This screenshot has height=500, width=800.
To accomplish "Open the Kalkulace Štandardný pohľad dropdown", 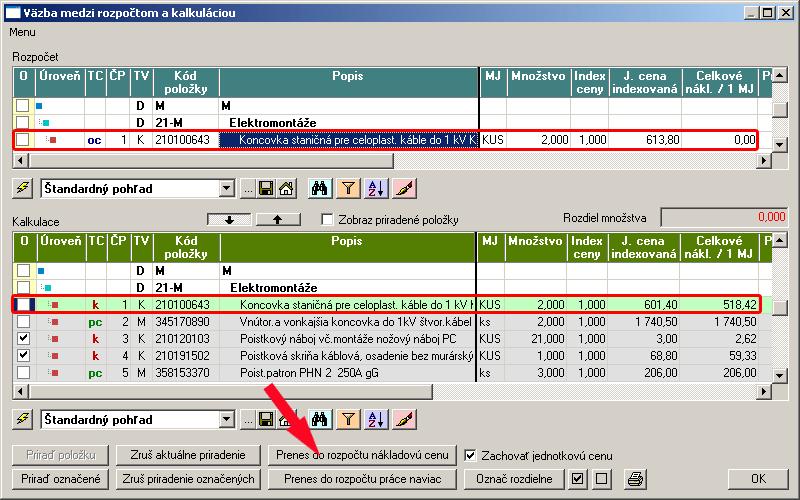I will (x=227, y=420).
